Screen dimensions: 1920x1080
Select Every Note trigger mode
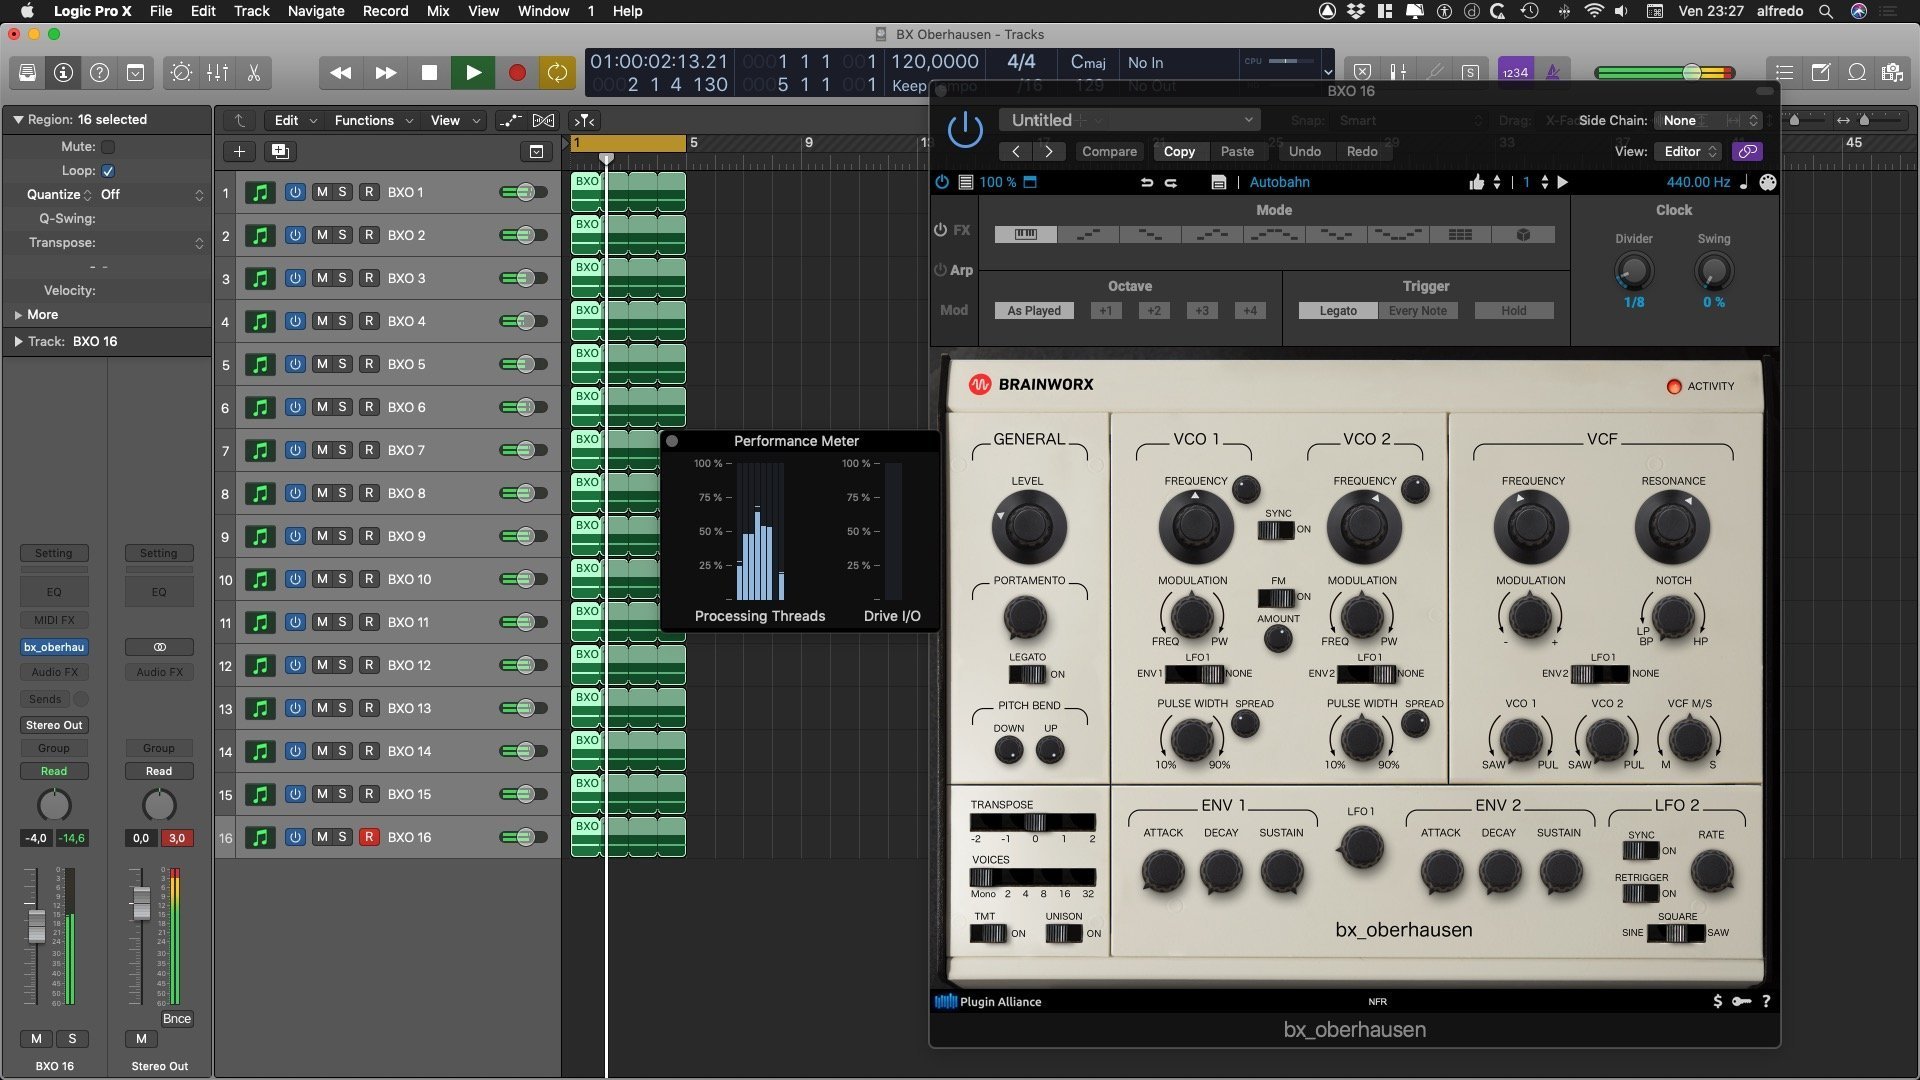point(1417,311)
